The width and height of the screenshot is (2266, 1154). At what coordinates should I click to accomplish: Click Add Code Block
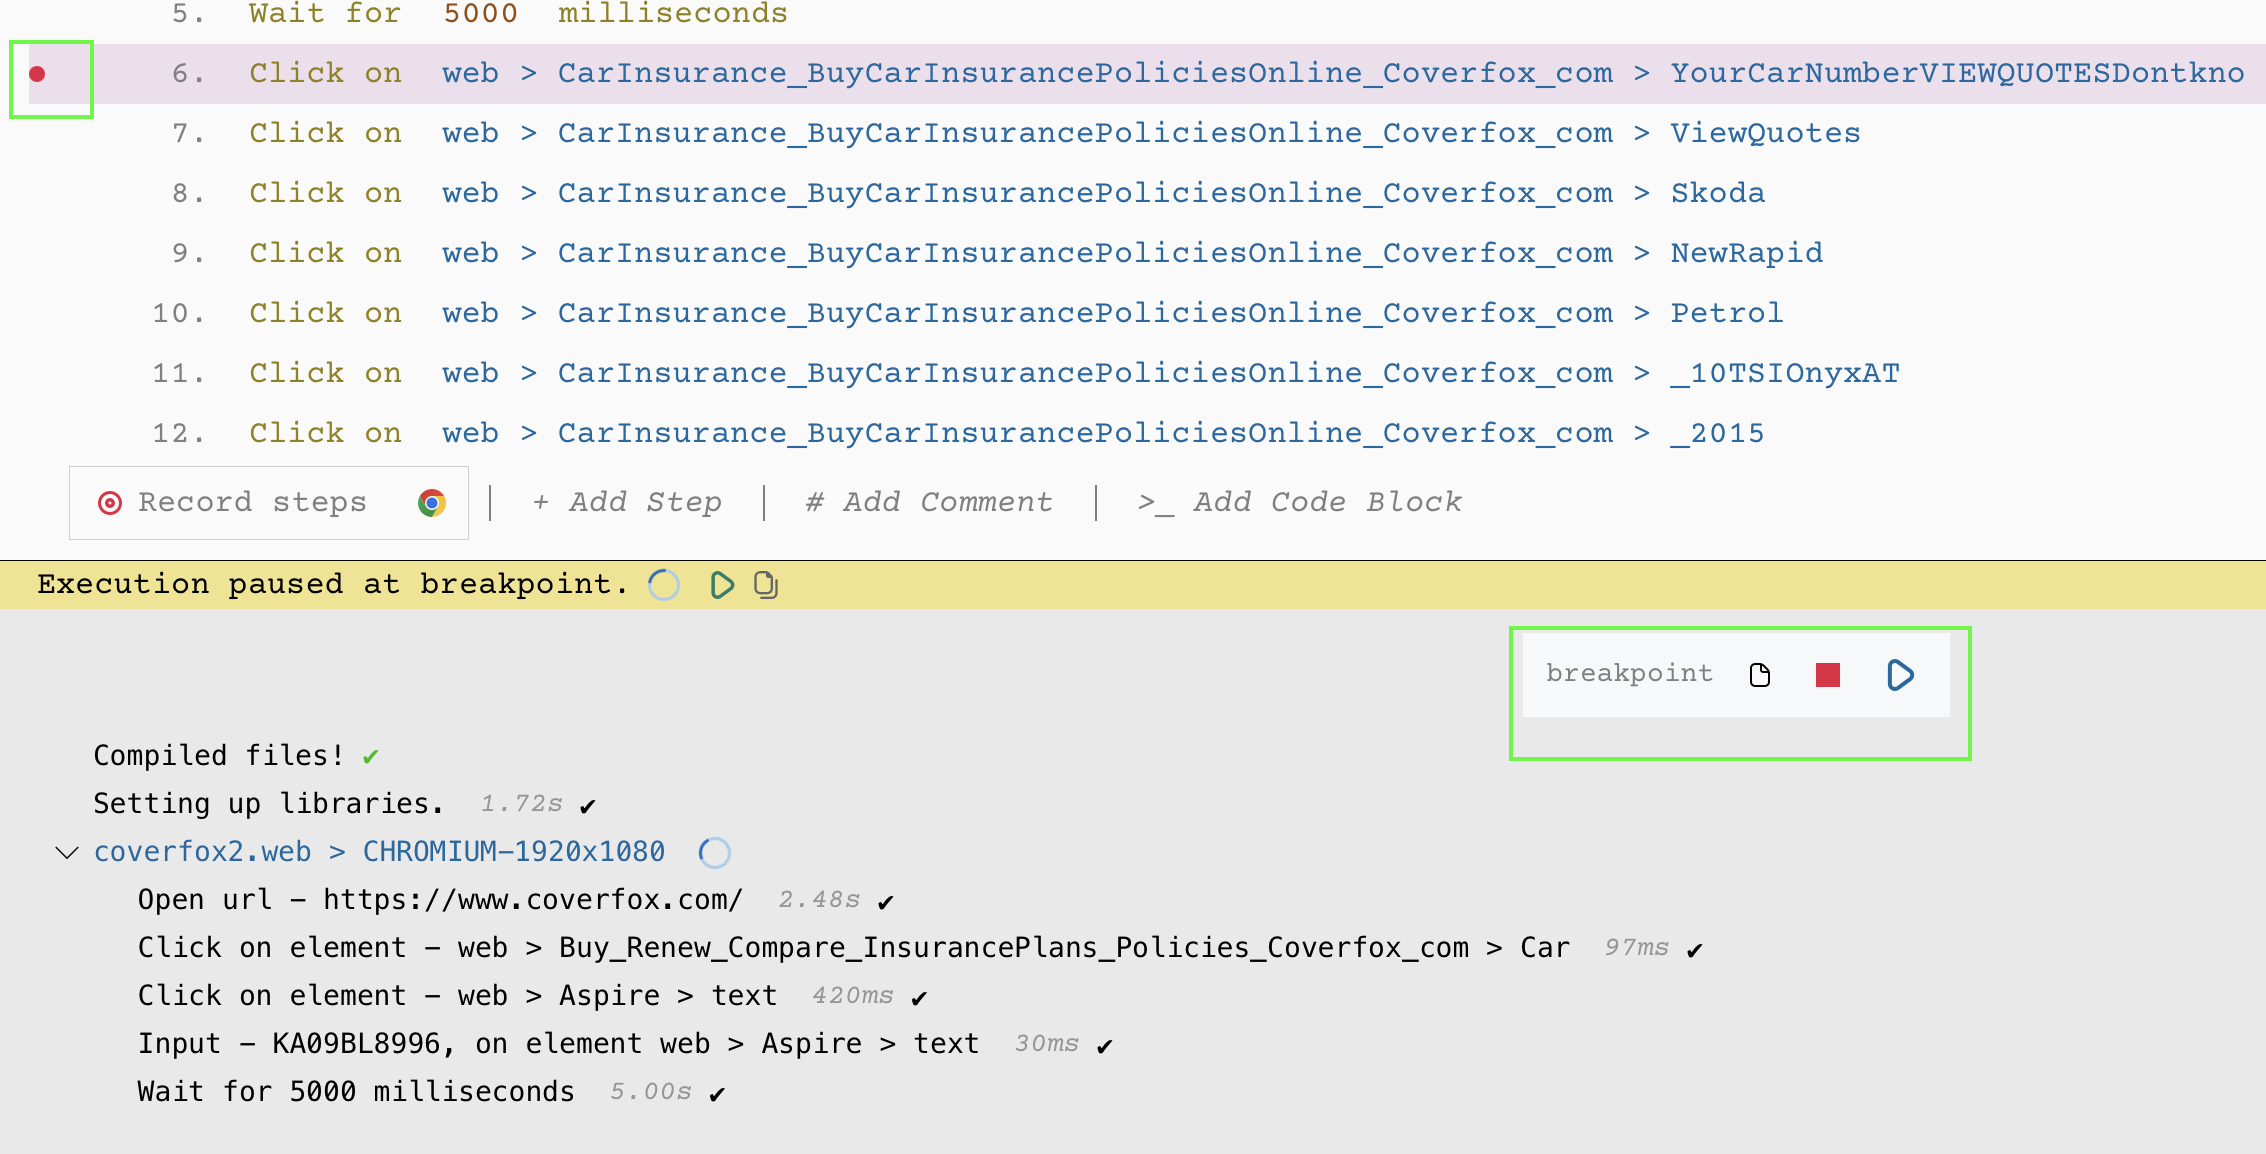pos(1298,502)
